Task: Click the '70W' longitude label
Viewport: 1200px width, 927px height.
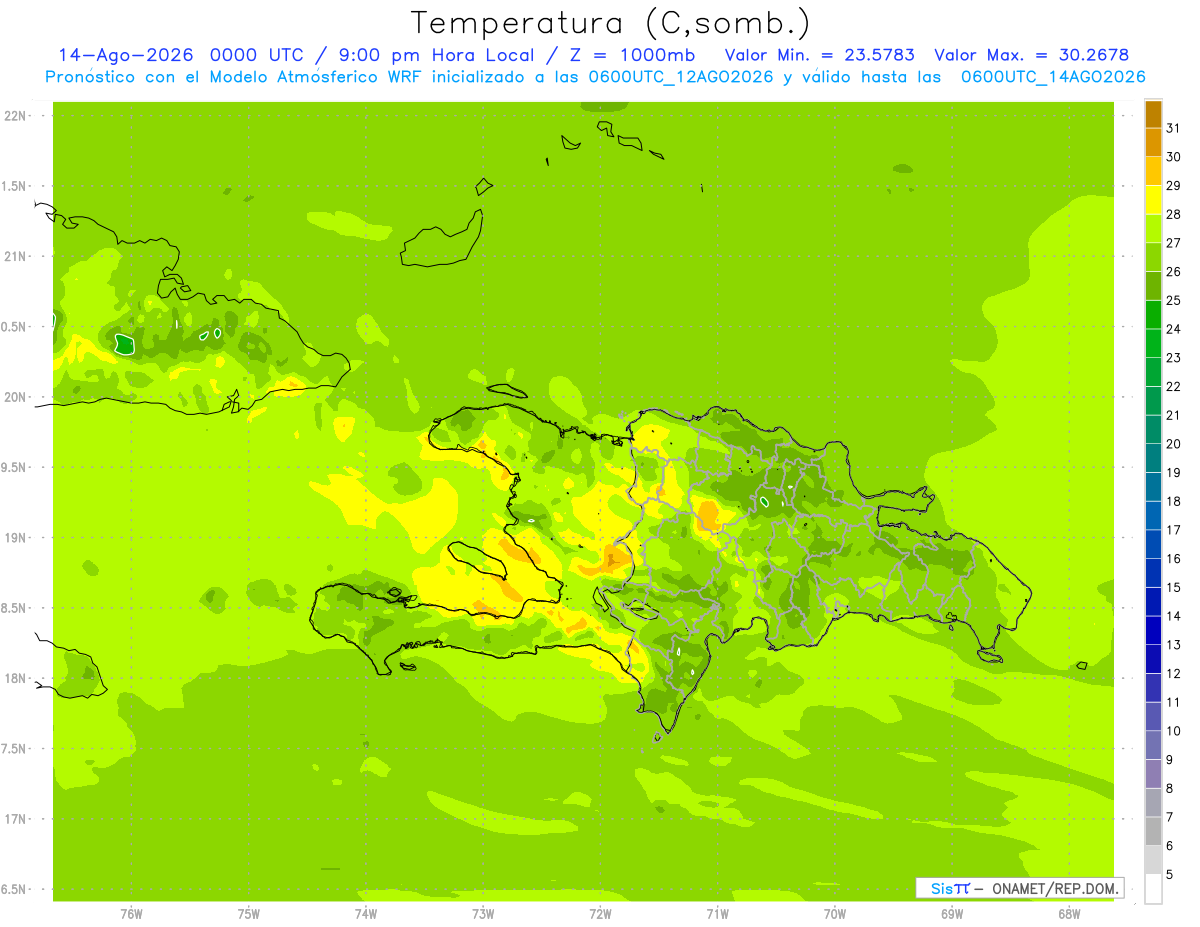Action: pos(835,914)
